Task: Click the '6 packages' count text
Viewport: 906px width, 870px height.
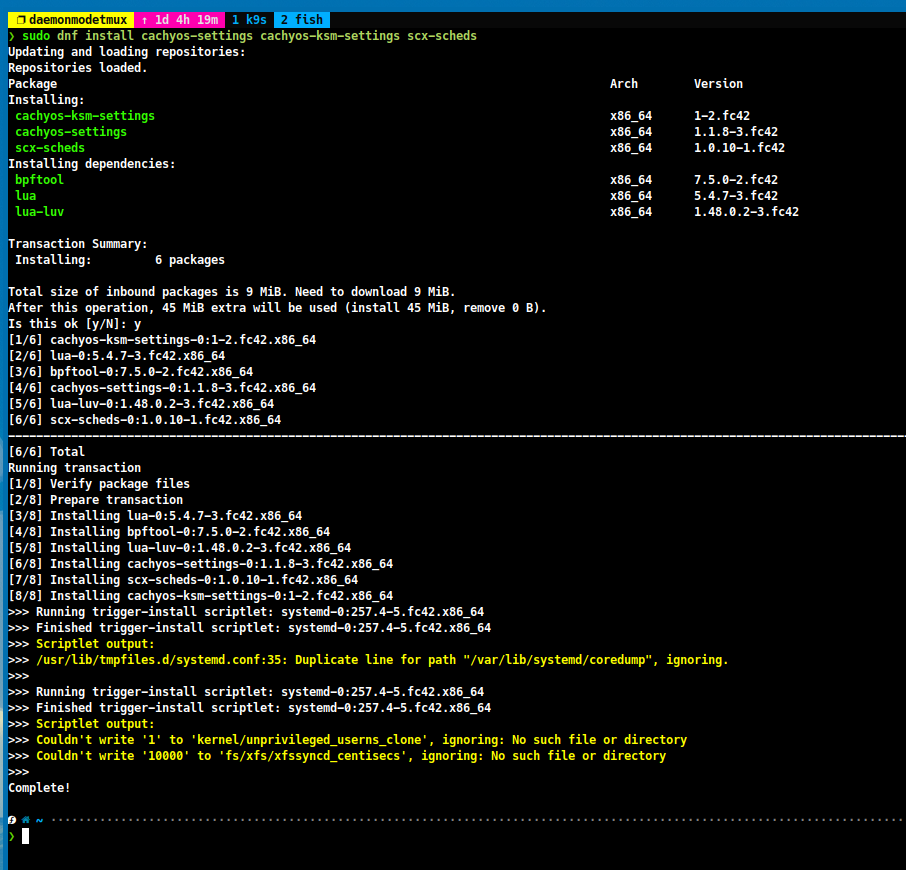Action: click(x=190, y=260)
